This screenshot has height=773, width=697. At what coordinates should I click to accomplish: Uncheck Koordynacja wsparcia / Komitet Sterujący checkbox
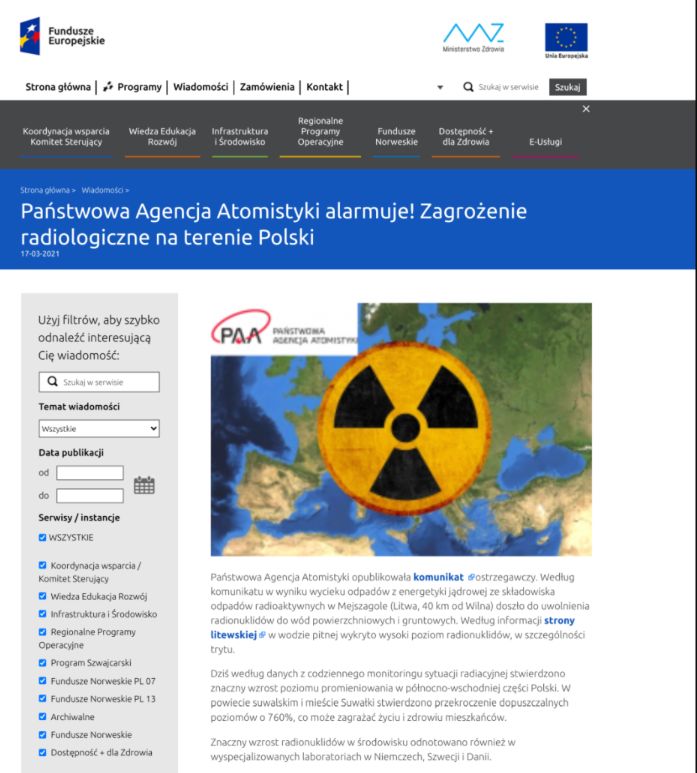tap(42, 565)
